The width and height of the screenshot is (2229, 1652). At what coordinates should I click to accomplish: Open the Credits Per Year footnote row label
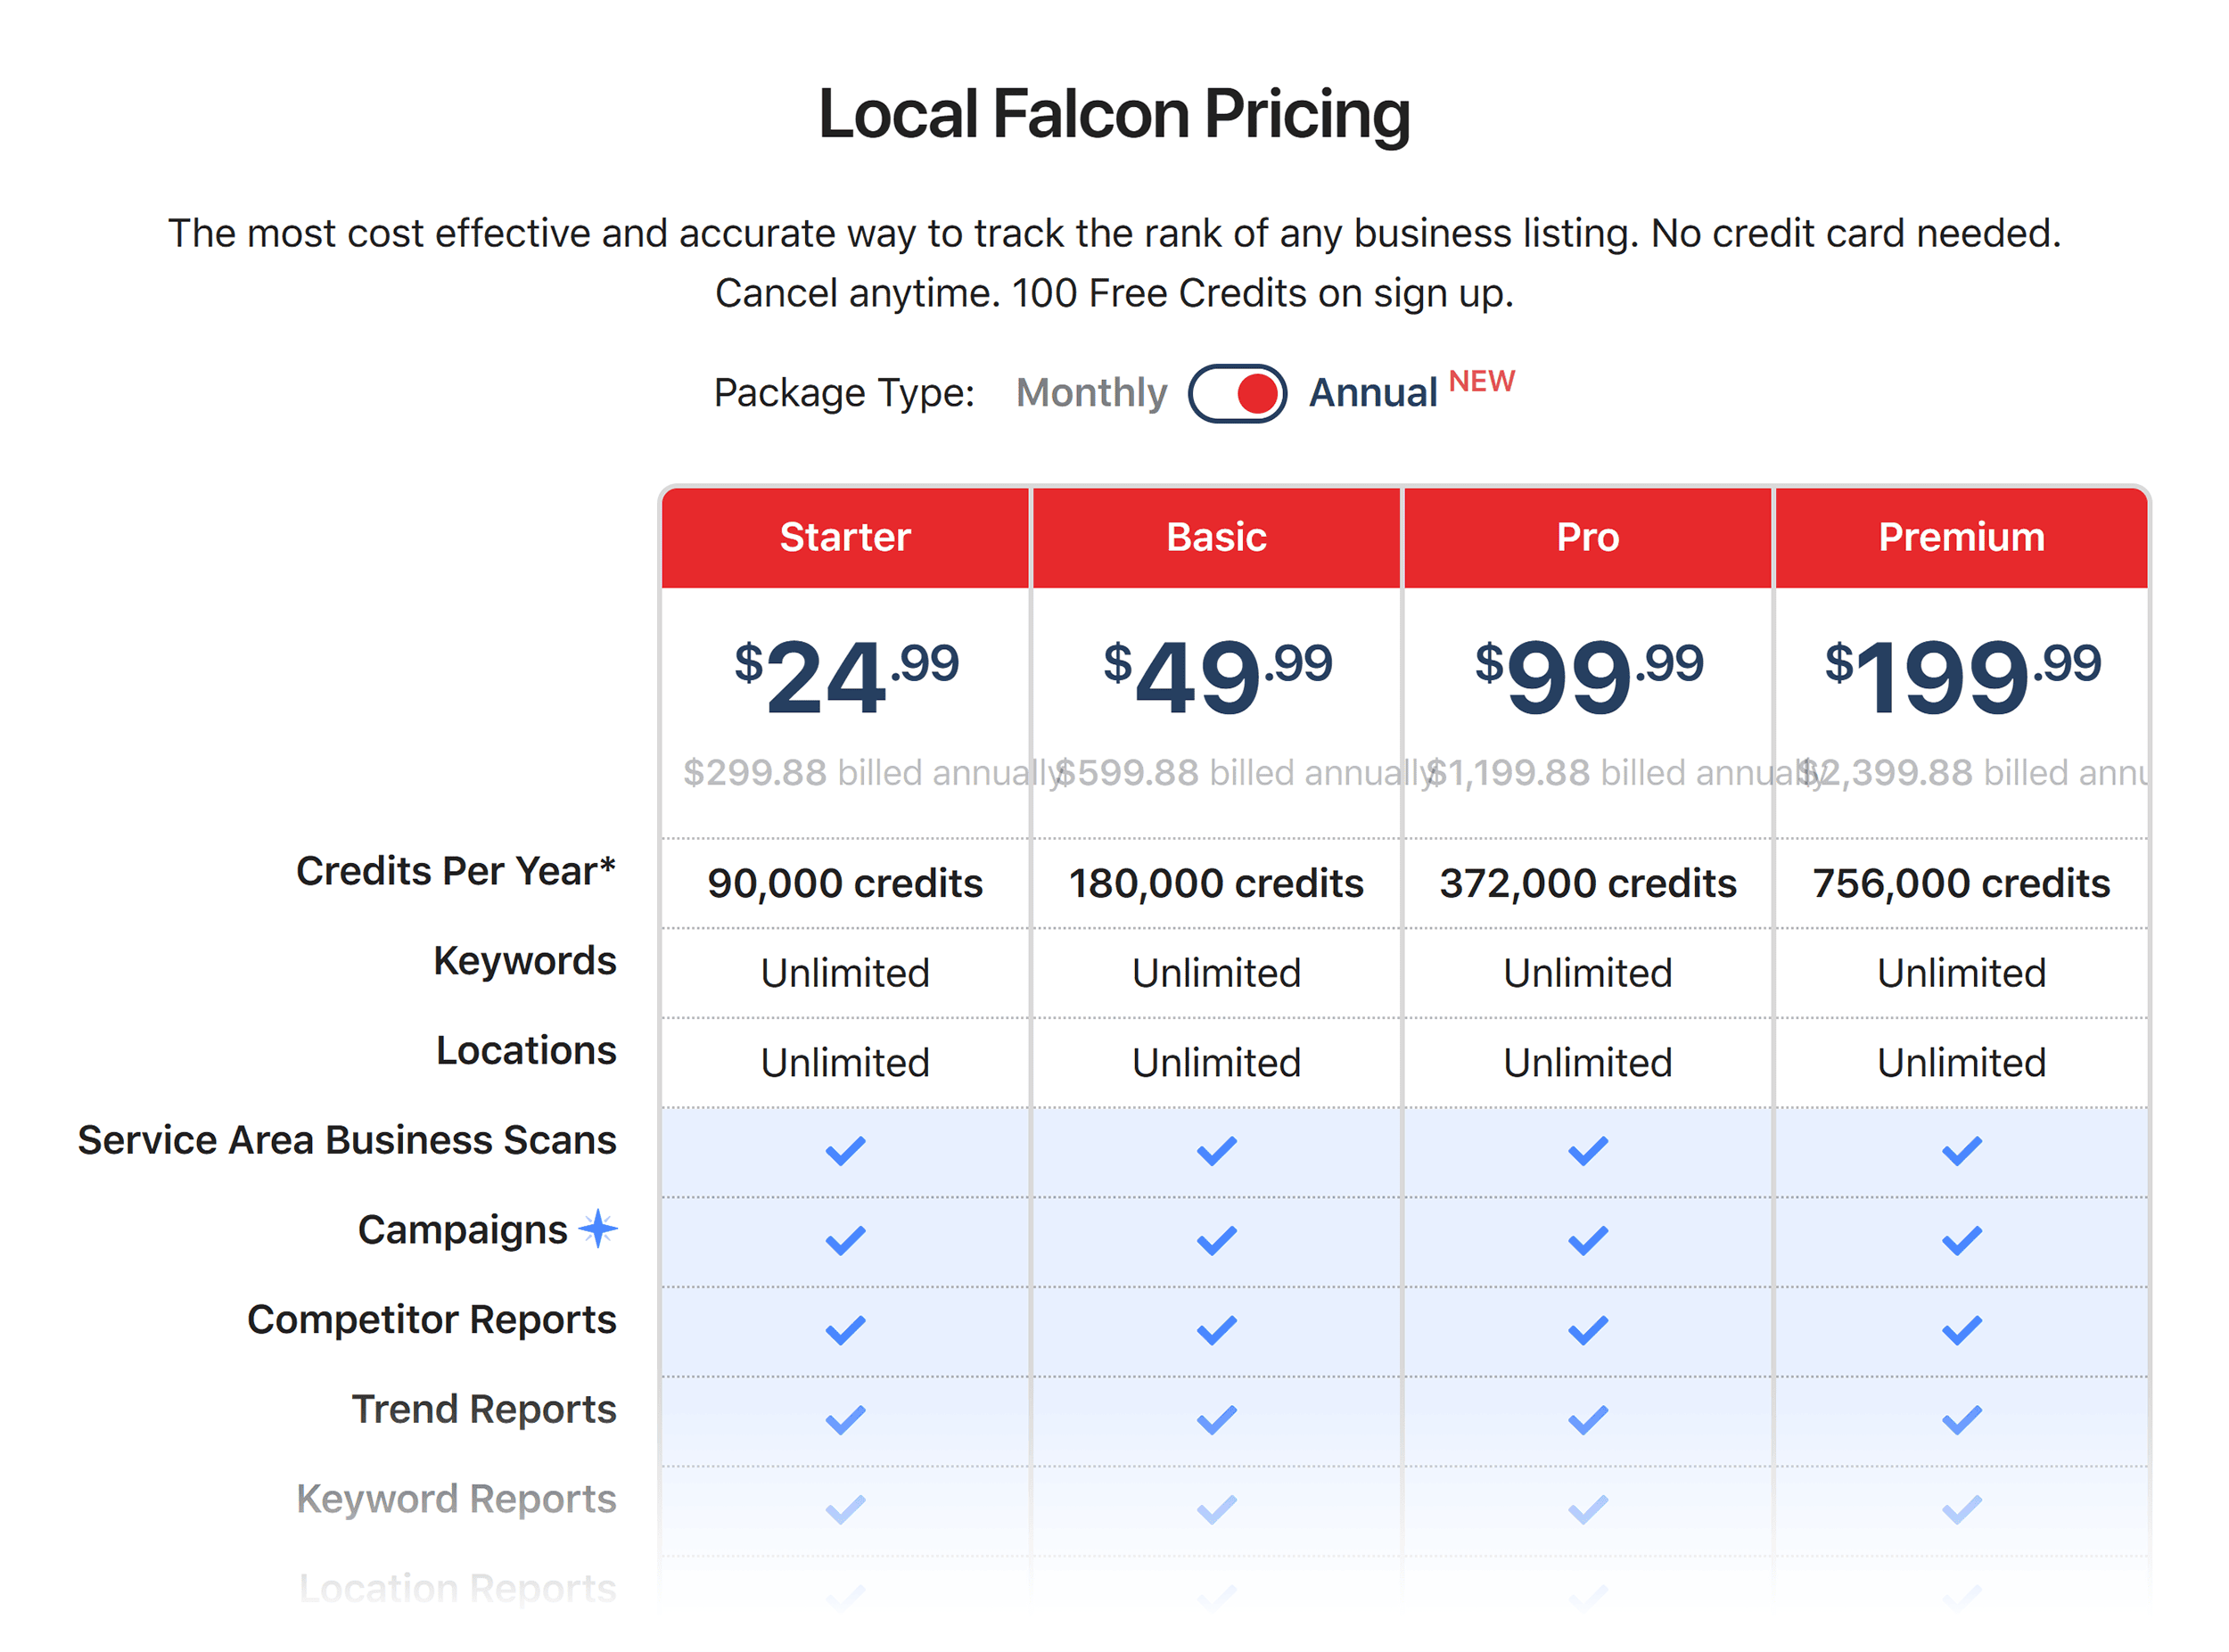(x=456, y=871)
